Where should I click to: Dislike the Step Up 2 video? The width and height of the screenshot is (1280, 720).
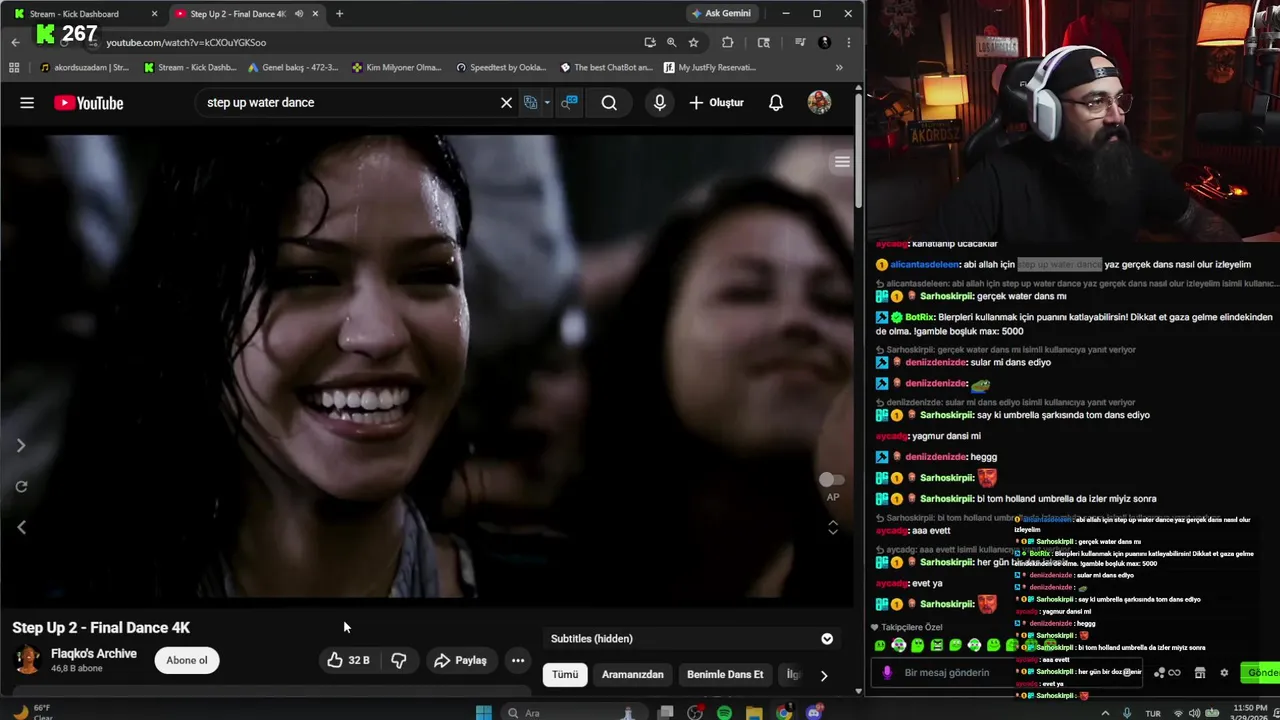pyautogui.click(x=398, y=660)
